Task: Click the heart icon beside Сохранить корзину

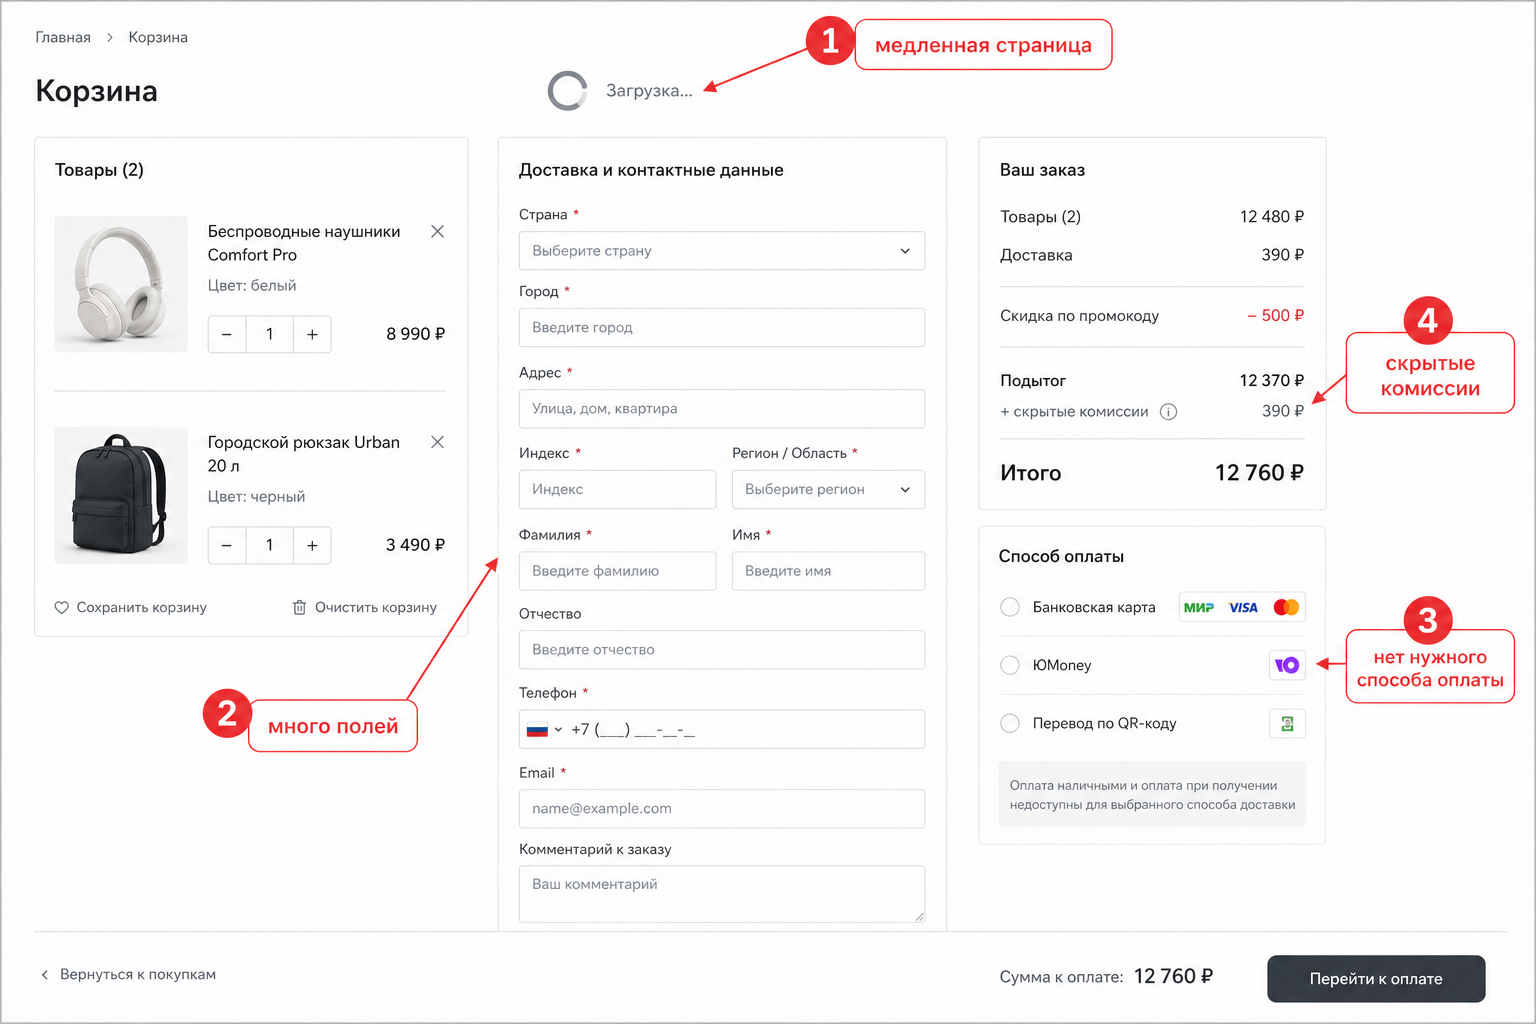Action: pyautogui.click(x=61, y=607)
